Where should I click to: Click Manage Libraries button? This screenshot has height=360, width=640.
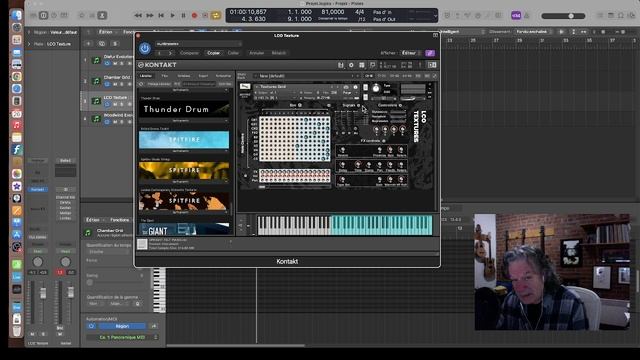click(x=159, y=84)
